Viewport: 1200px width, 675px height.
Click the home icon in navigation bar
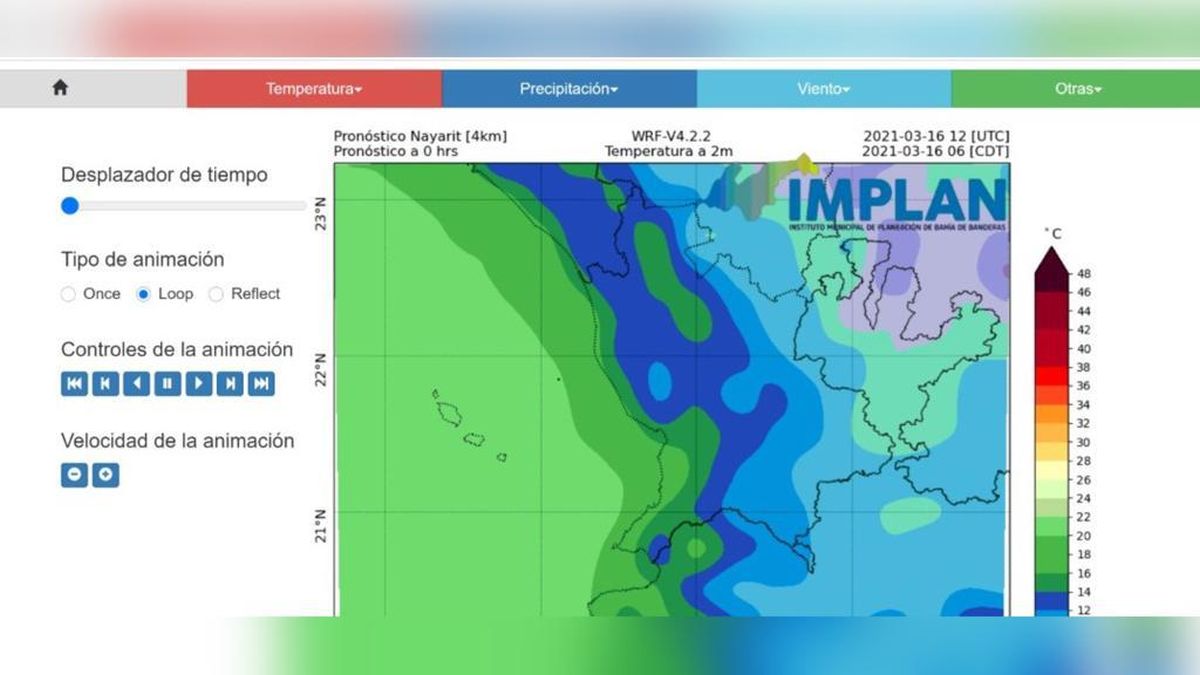[x=60, y=88]
